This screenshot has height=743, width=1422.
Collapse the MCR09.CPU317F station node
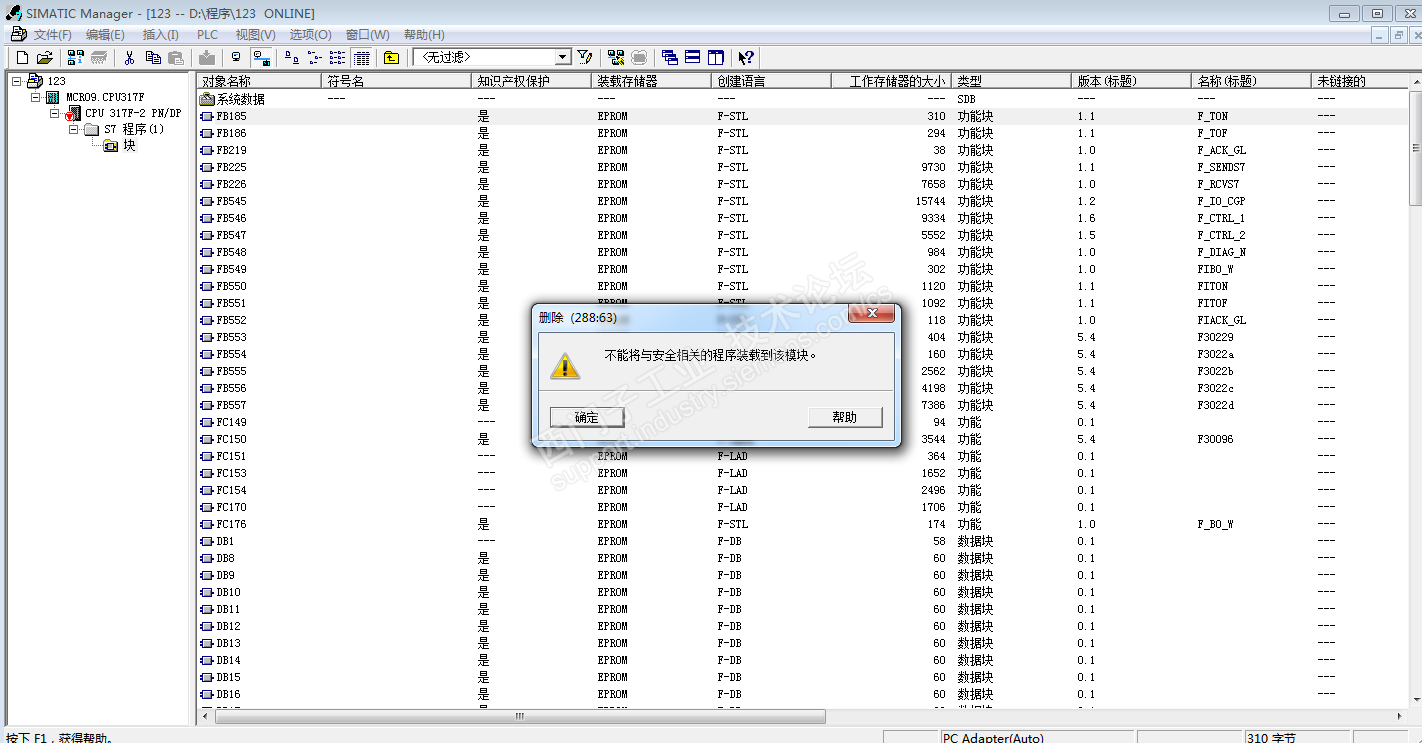point(36,97)
